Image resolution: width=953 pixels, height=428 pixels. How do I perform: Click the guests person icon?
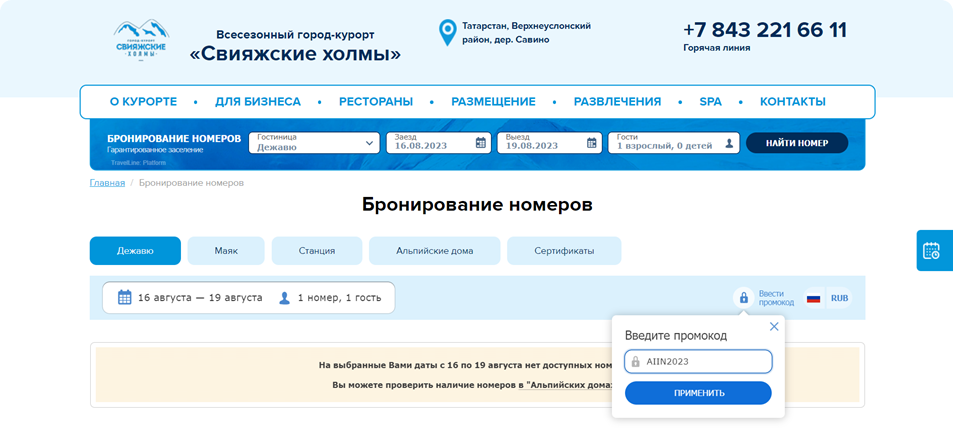click(729, 143)
